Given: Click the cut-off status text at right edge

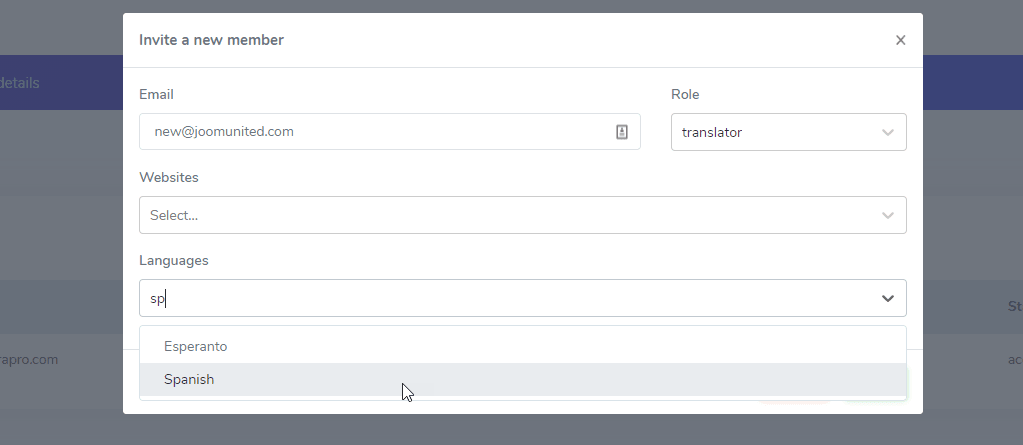Looking at the screenshot, I should [1014, 359].
